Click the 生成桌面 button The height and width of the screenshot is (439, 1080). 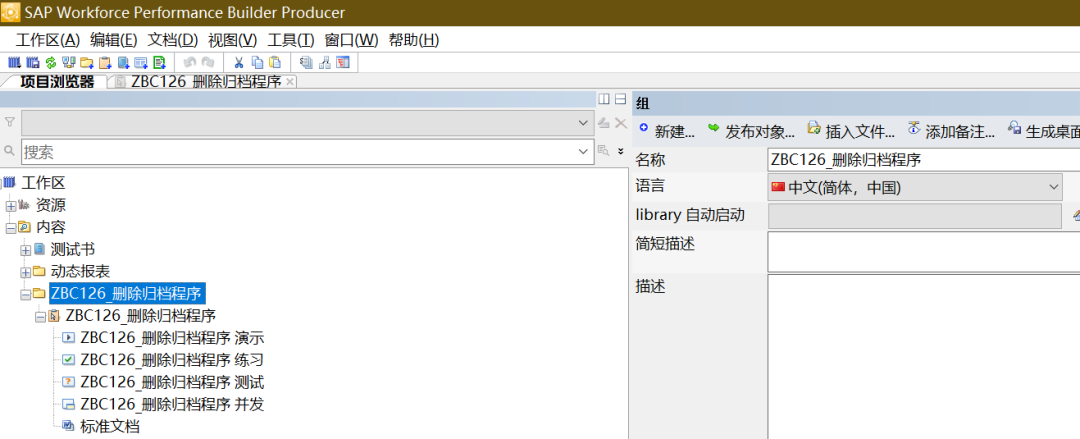(1043, 130)
